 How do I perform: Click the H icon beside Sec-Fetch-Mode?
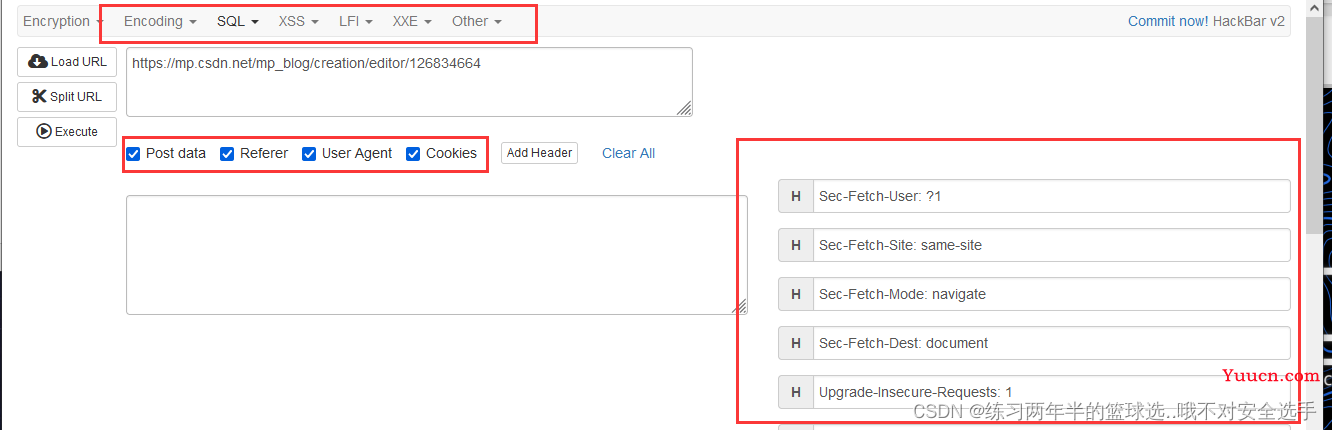pyautogui.click(x=796, y=295)
